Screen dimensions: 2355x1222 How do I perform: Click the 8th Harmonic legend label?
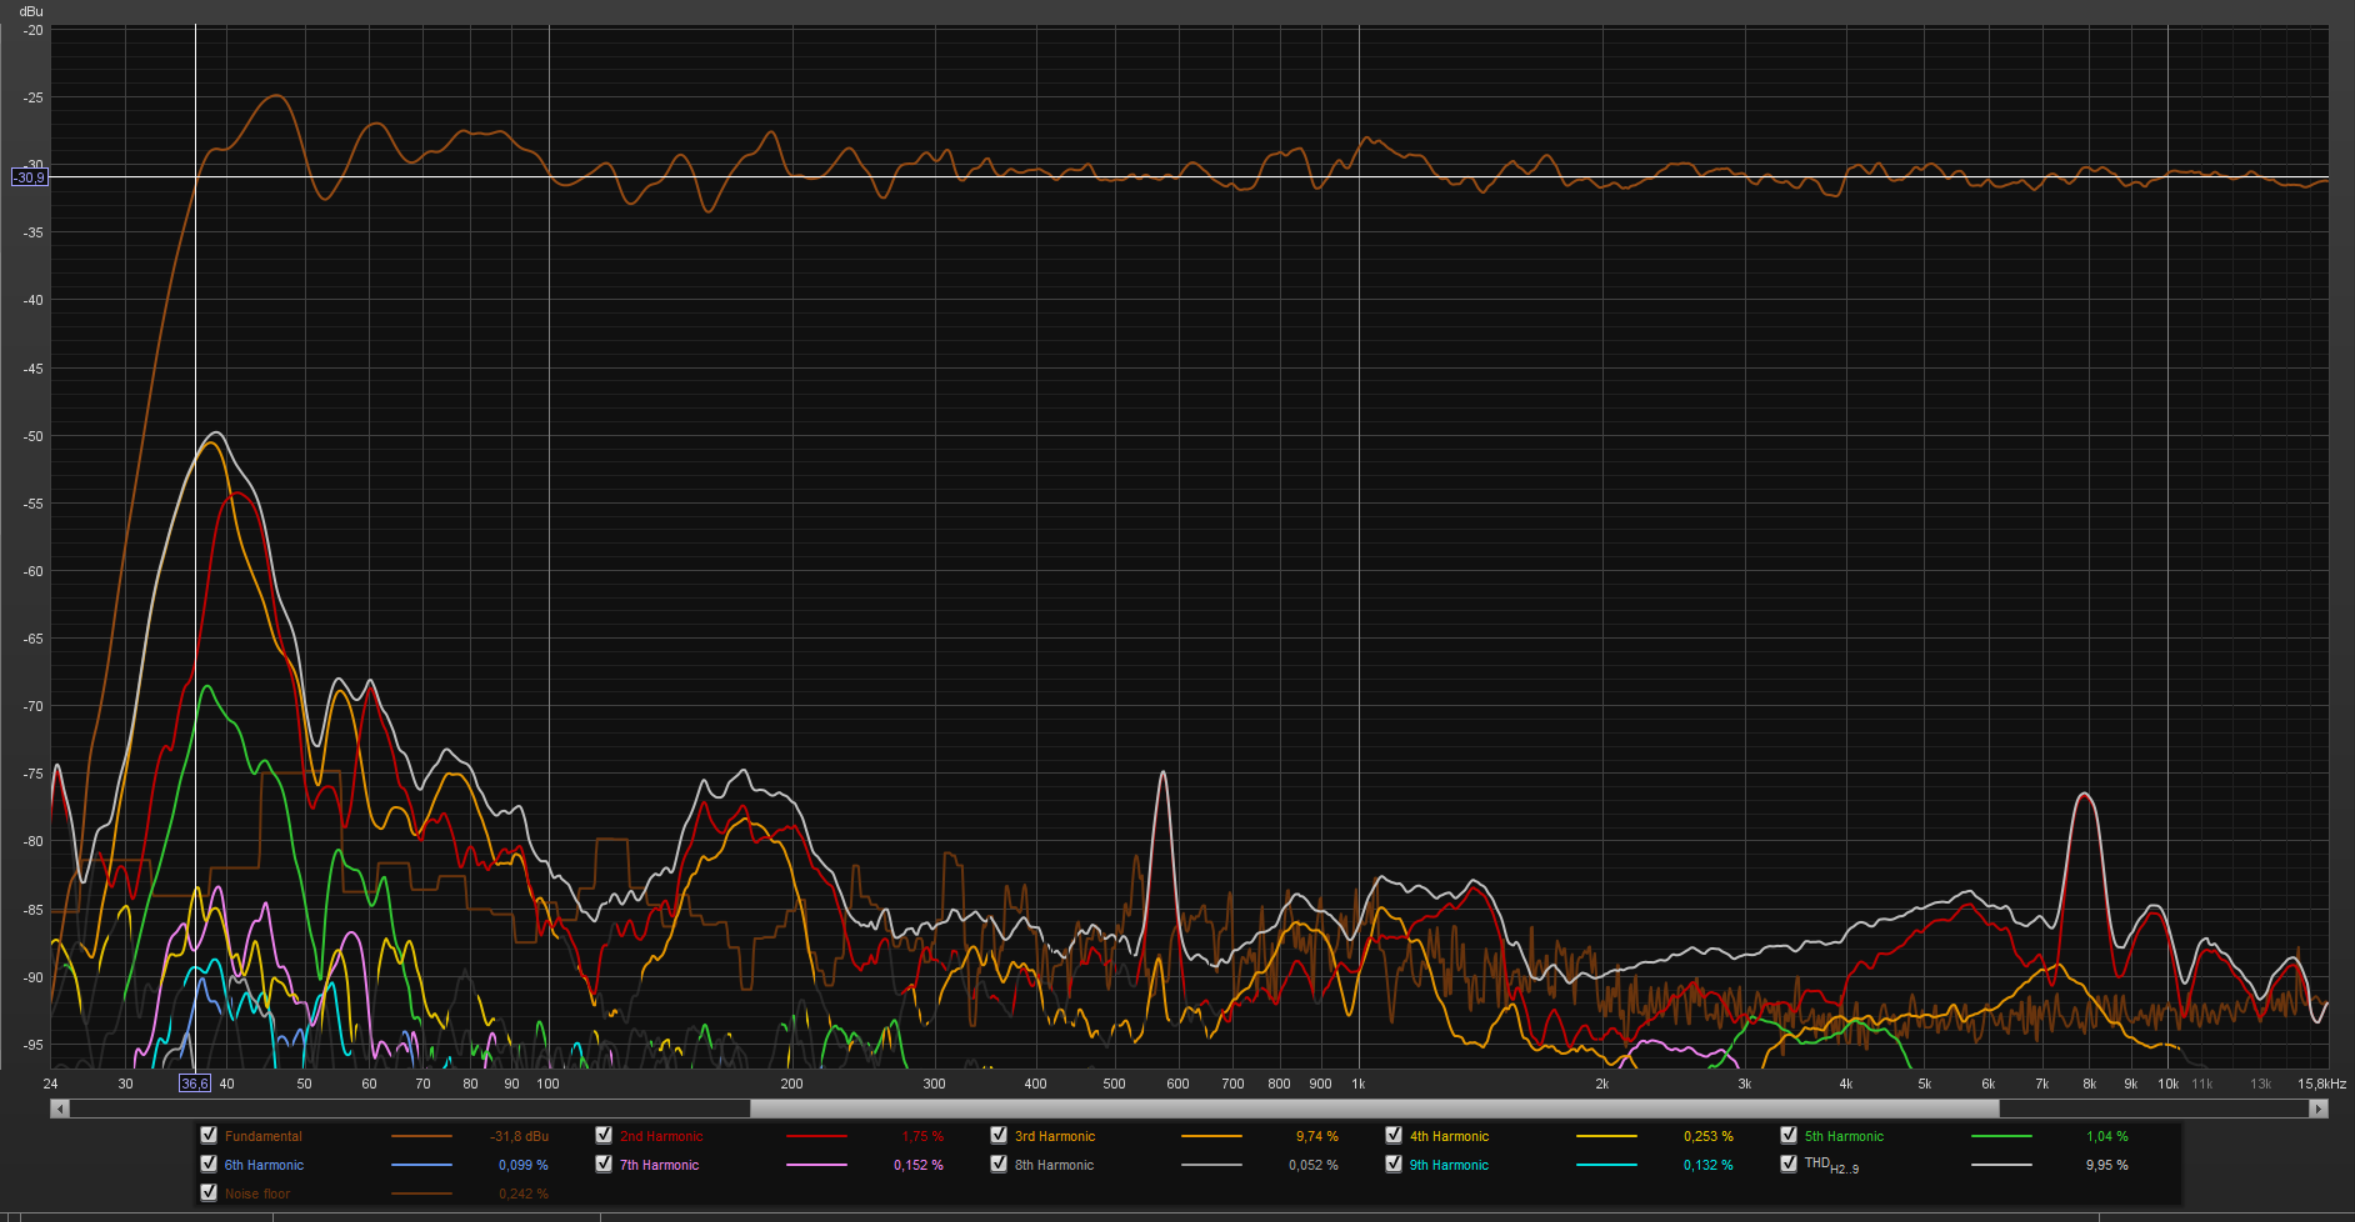(1054, 1166)
